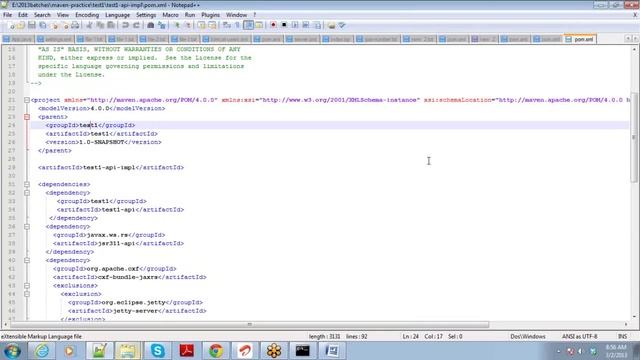Screen dimensions: 640x360
Task: Open the Language menu
Action: (x=117, y=15)
